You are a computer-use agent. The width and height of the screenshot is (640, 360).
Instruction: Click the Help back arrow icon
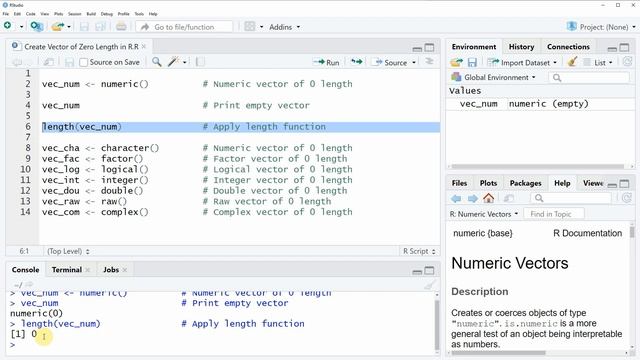pos(456,198)
